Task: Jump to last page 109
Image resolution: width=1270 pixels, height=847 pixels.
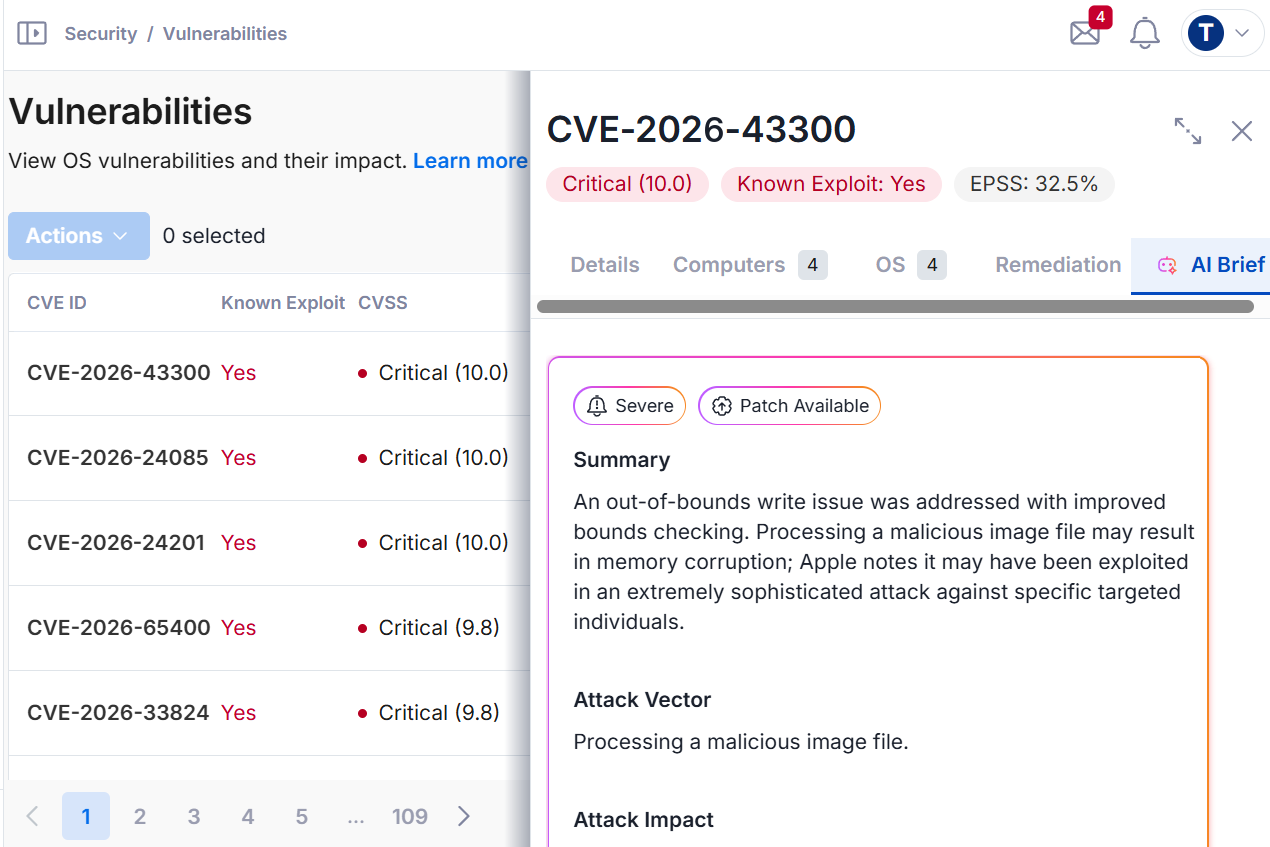Action: [410, 816]
